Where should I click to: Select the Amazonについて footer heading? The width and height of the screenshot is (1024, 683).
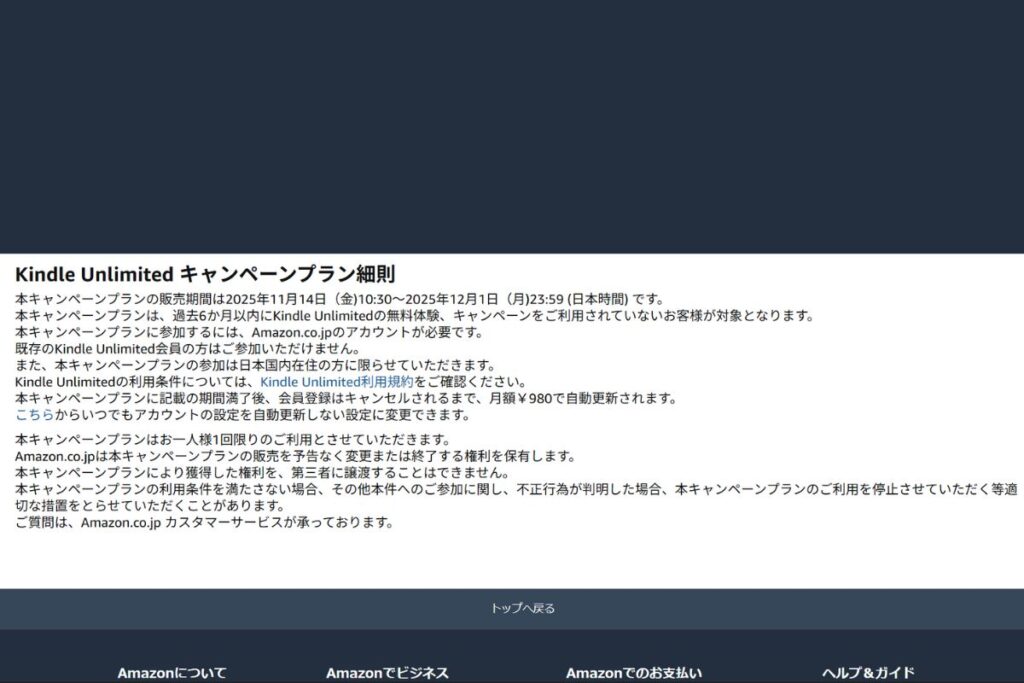coord(172,673)
